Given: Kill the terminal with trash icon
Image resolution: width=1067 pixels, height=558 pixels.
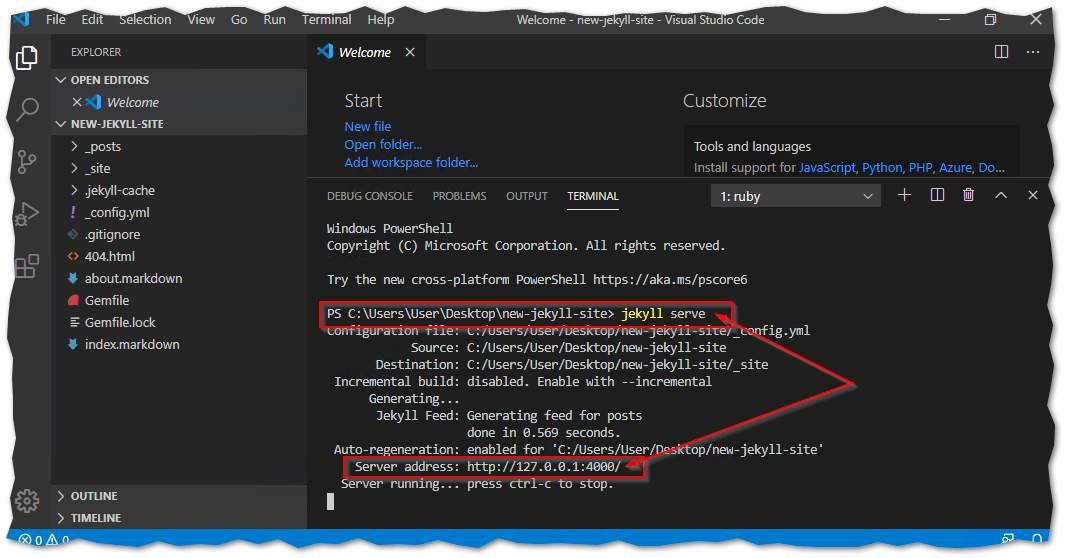Looking at the screenshot, I should pyautogui.click(x=968, y=195).
